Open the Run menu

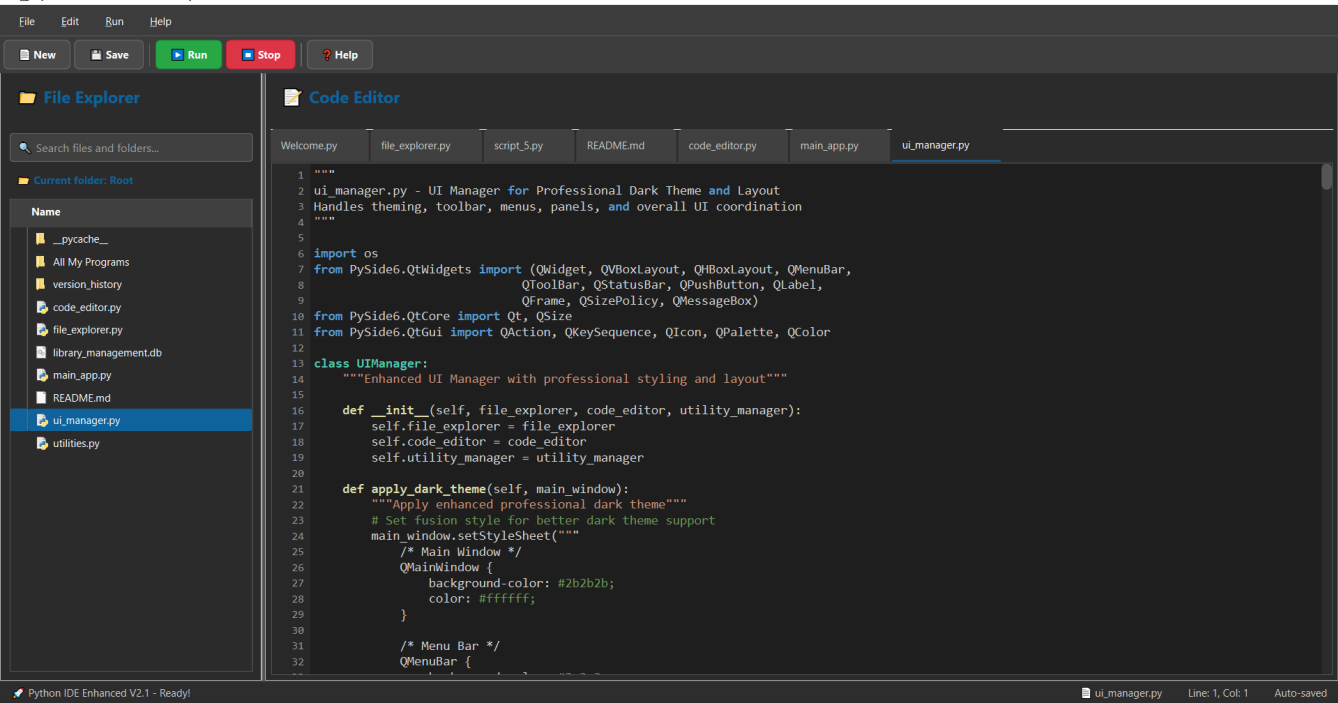[113, 21]
